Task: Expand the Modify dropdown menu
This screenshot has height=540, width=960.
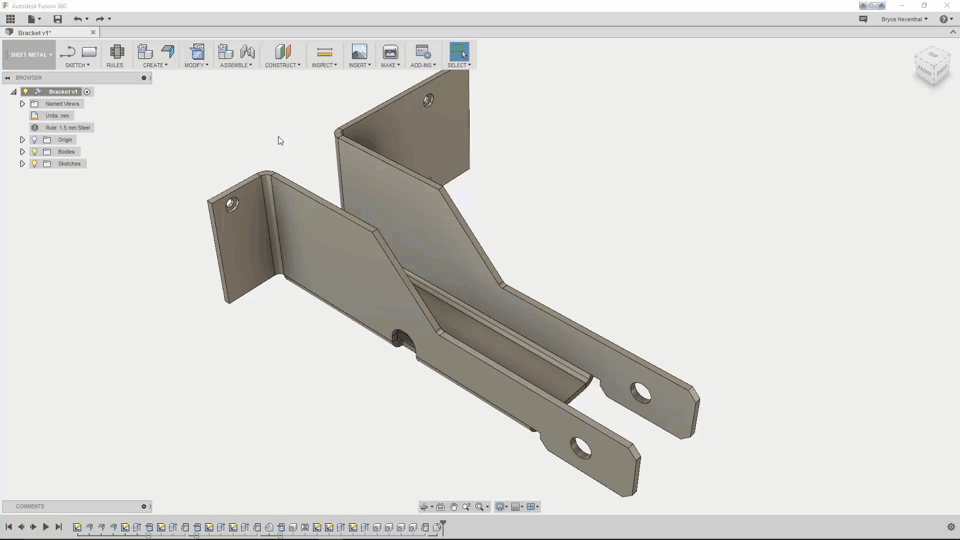Action: 196,65
